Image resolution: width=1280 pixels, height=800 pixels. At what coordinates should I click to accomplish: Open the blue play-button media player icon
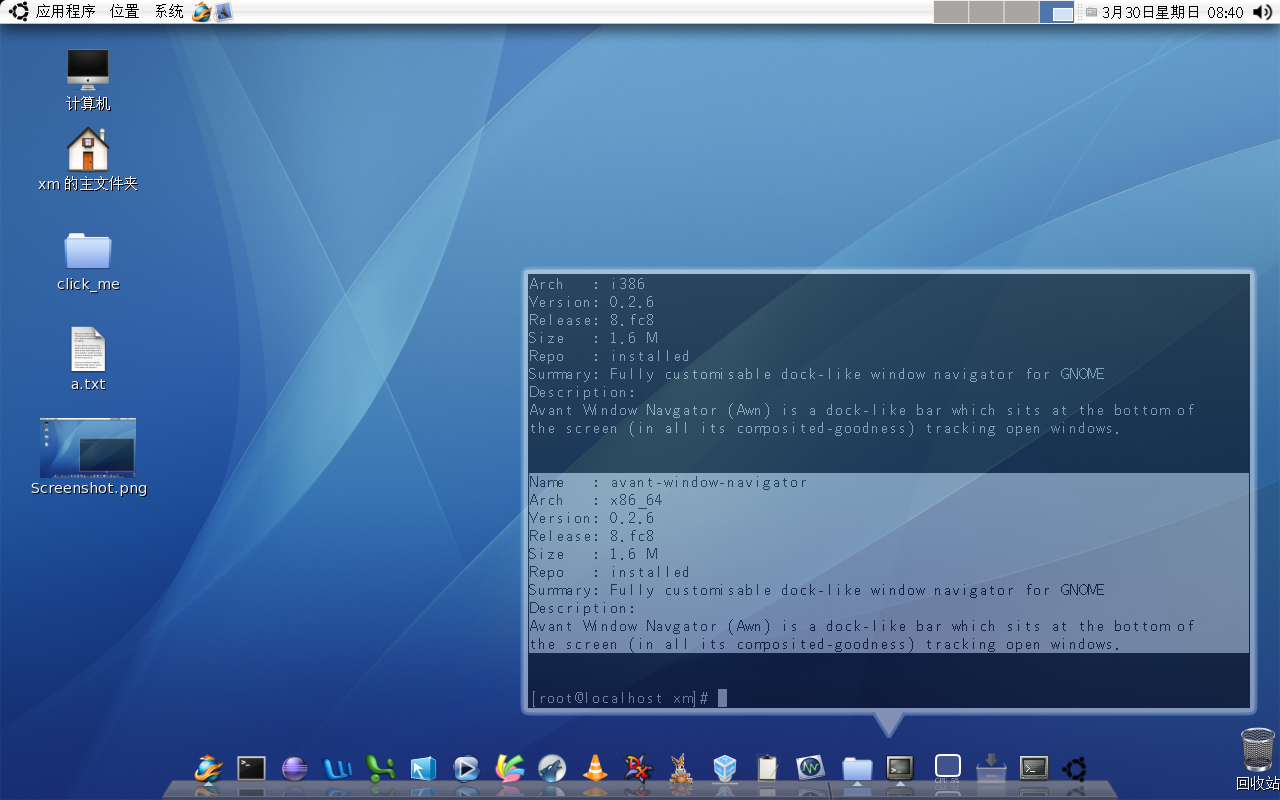pyautogui.click(x=466, y=768)
